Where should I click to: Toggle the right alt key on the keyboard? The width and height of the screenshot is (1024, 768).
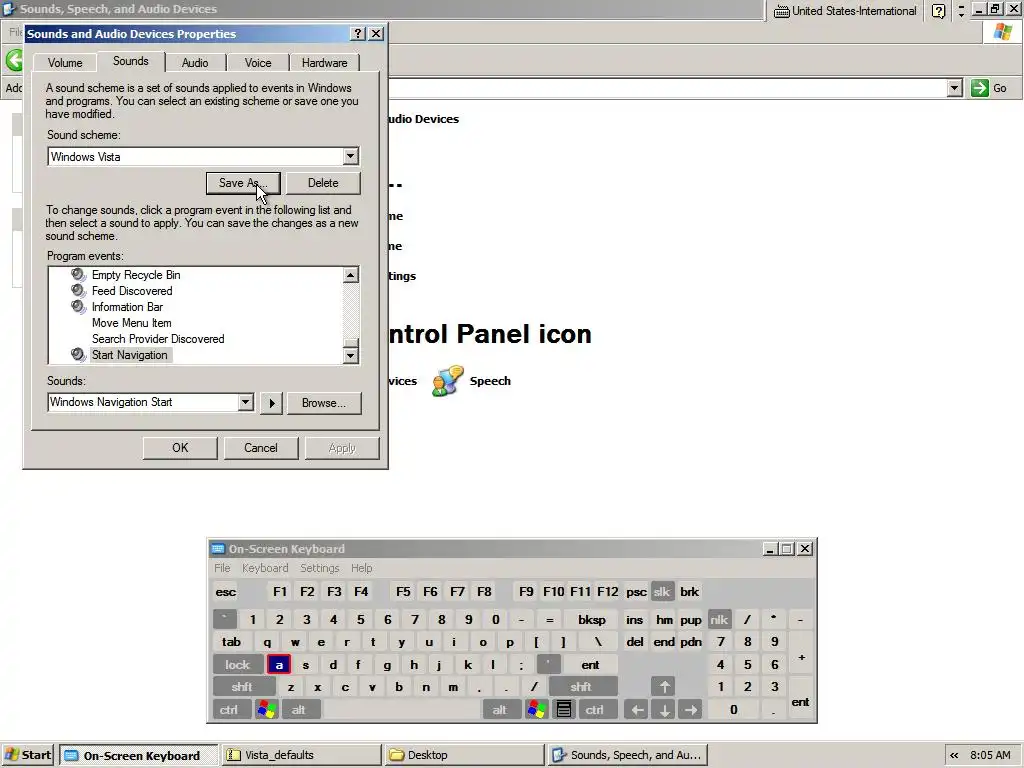tap(501, 709)
